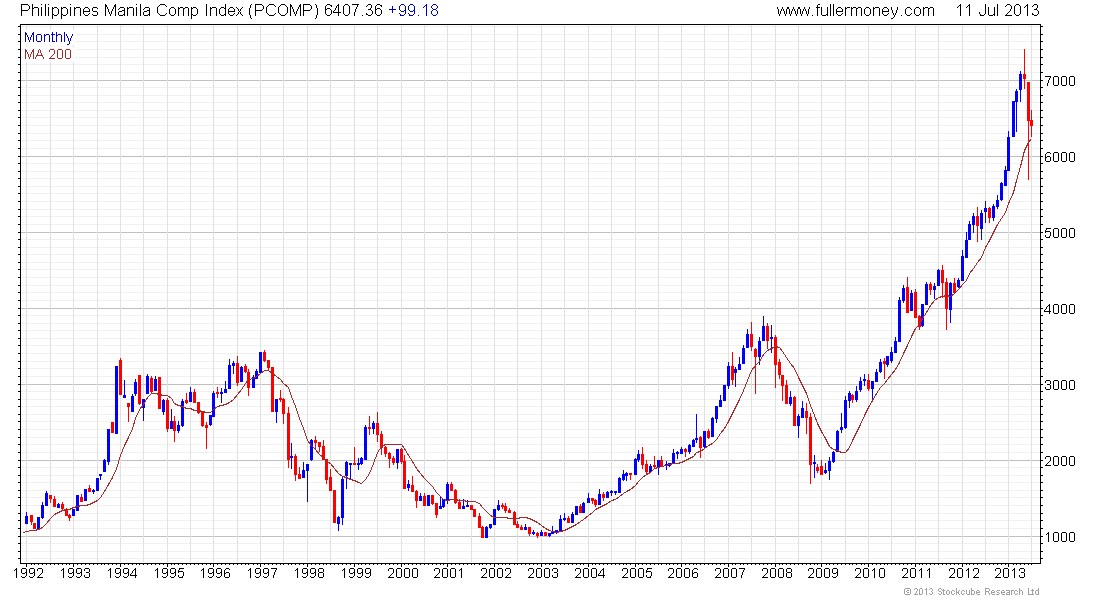Click the 'Monthly' legend label

pos(48,38)
